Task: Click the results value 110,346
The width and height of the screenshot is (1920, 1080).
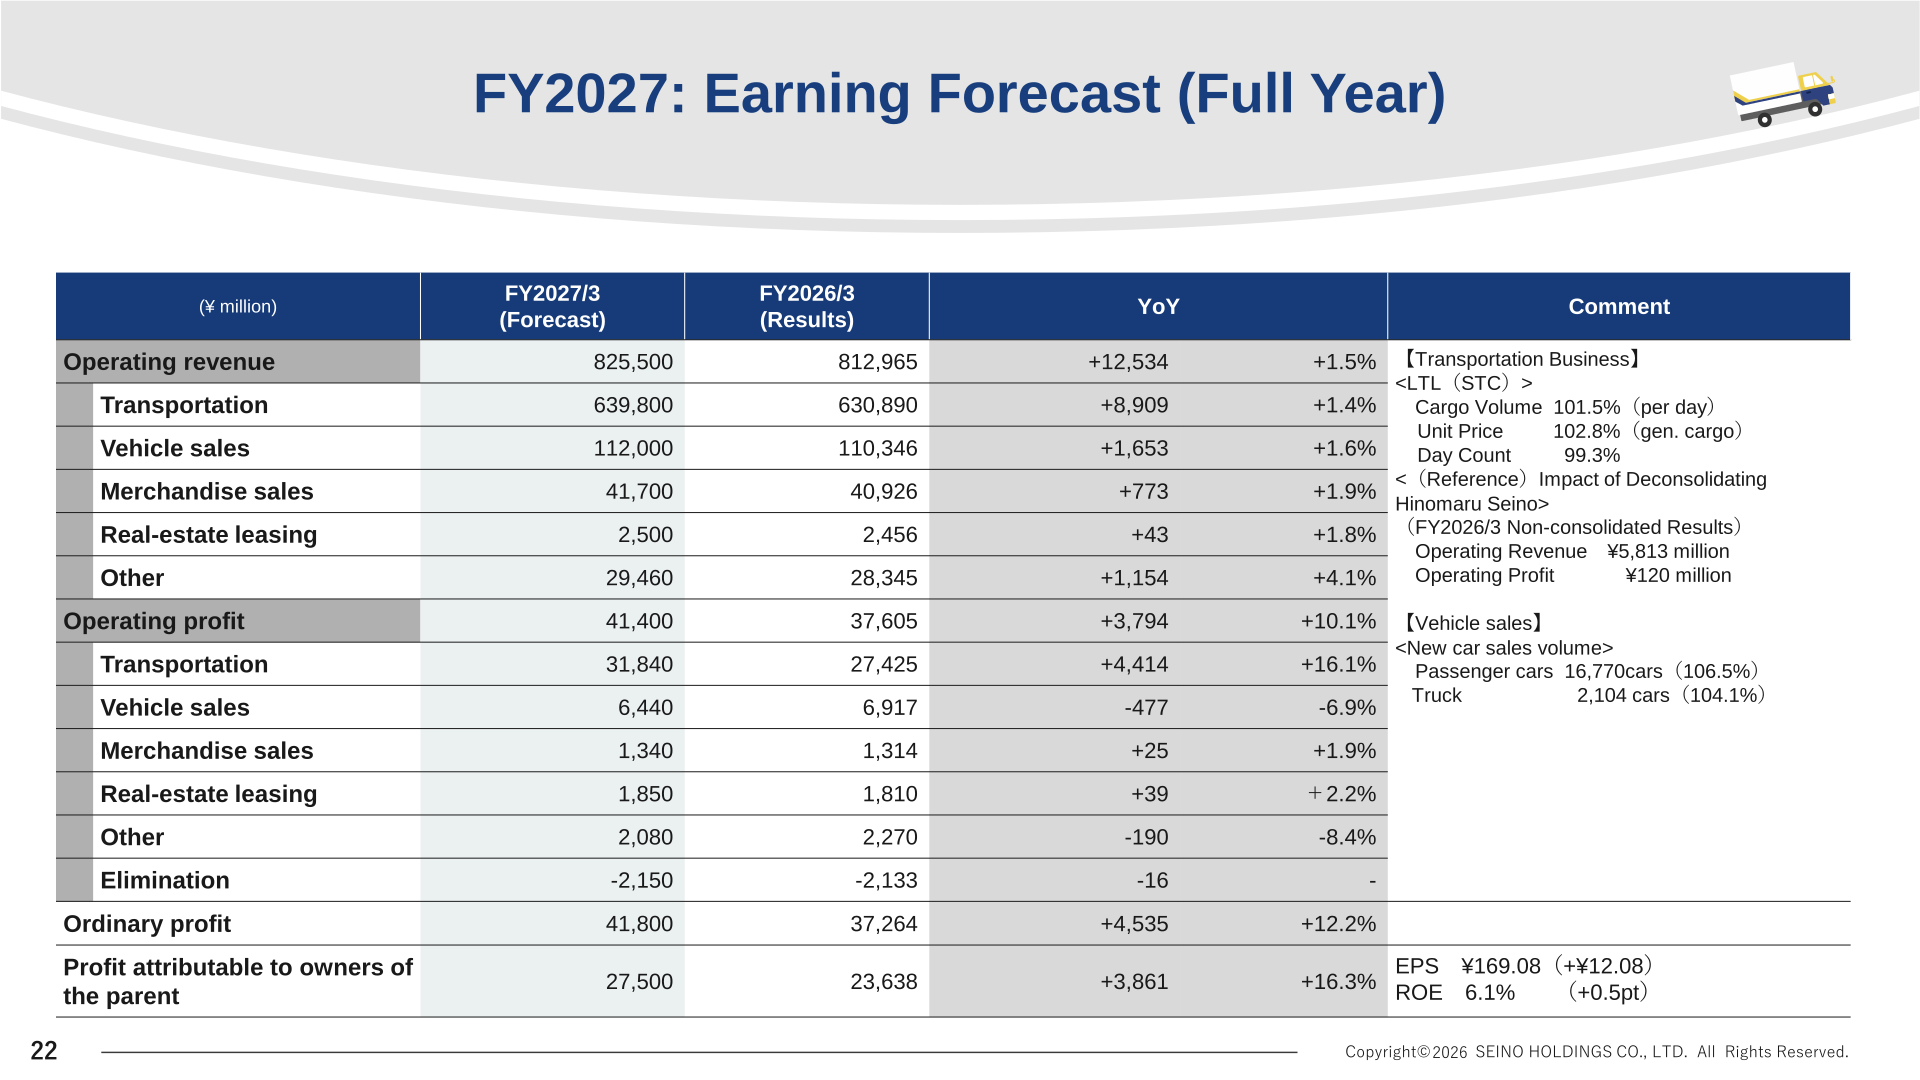Action: pos(877,448)
